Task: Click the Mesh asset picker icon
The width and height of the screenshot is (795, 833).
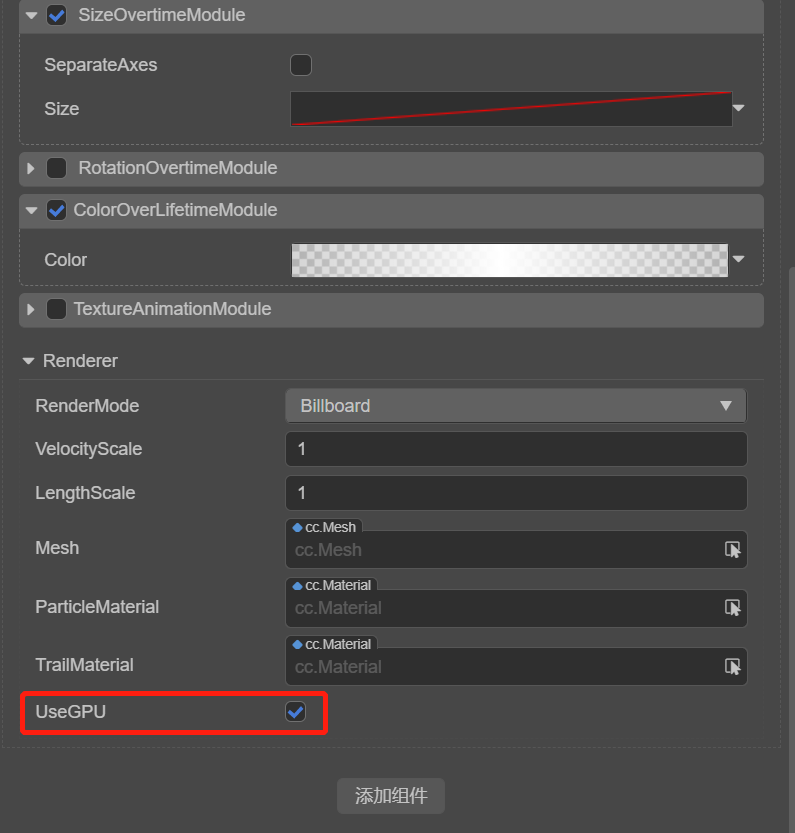Action: (x=733, y=549)
